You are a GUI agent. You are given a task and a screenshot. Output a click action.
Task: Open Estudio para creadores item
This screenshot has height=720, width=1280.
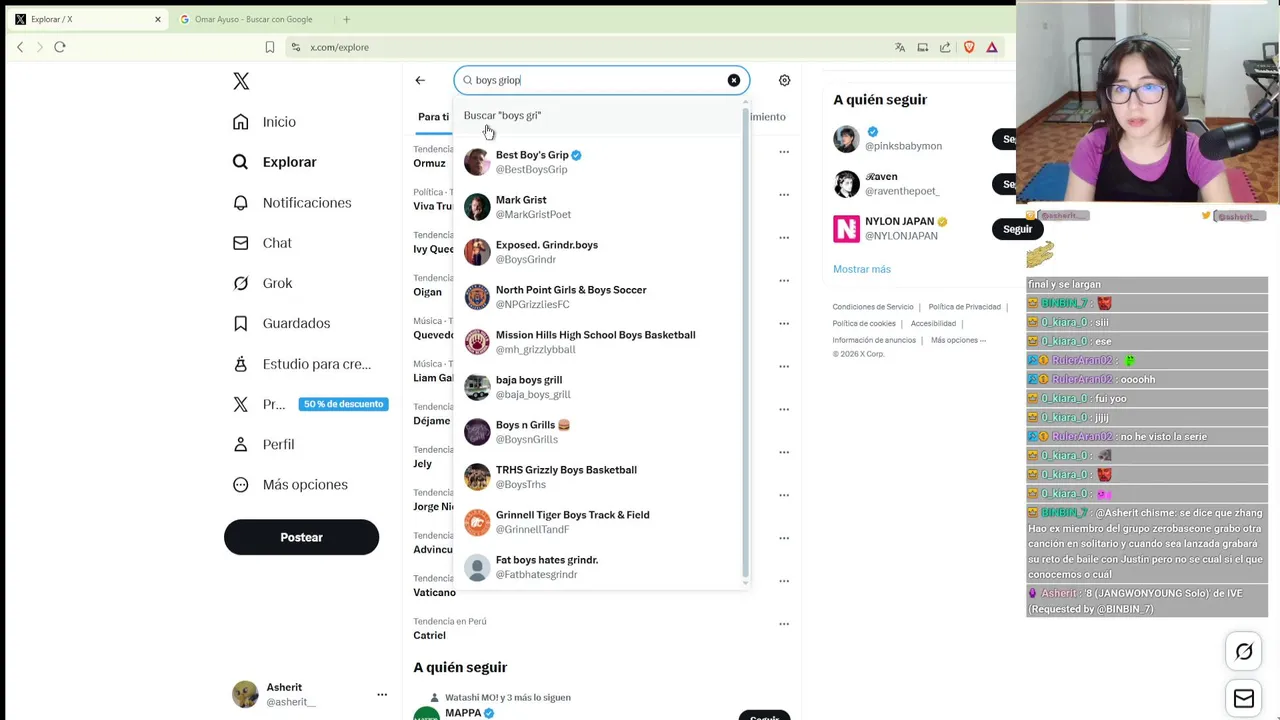pyautogui.click(x=301, y=364)
